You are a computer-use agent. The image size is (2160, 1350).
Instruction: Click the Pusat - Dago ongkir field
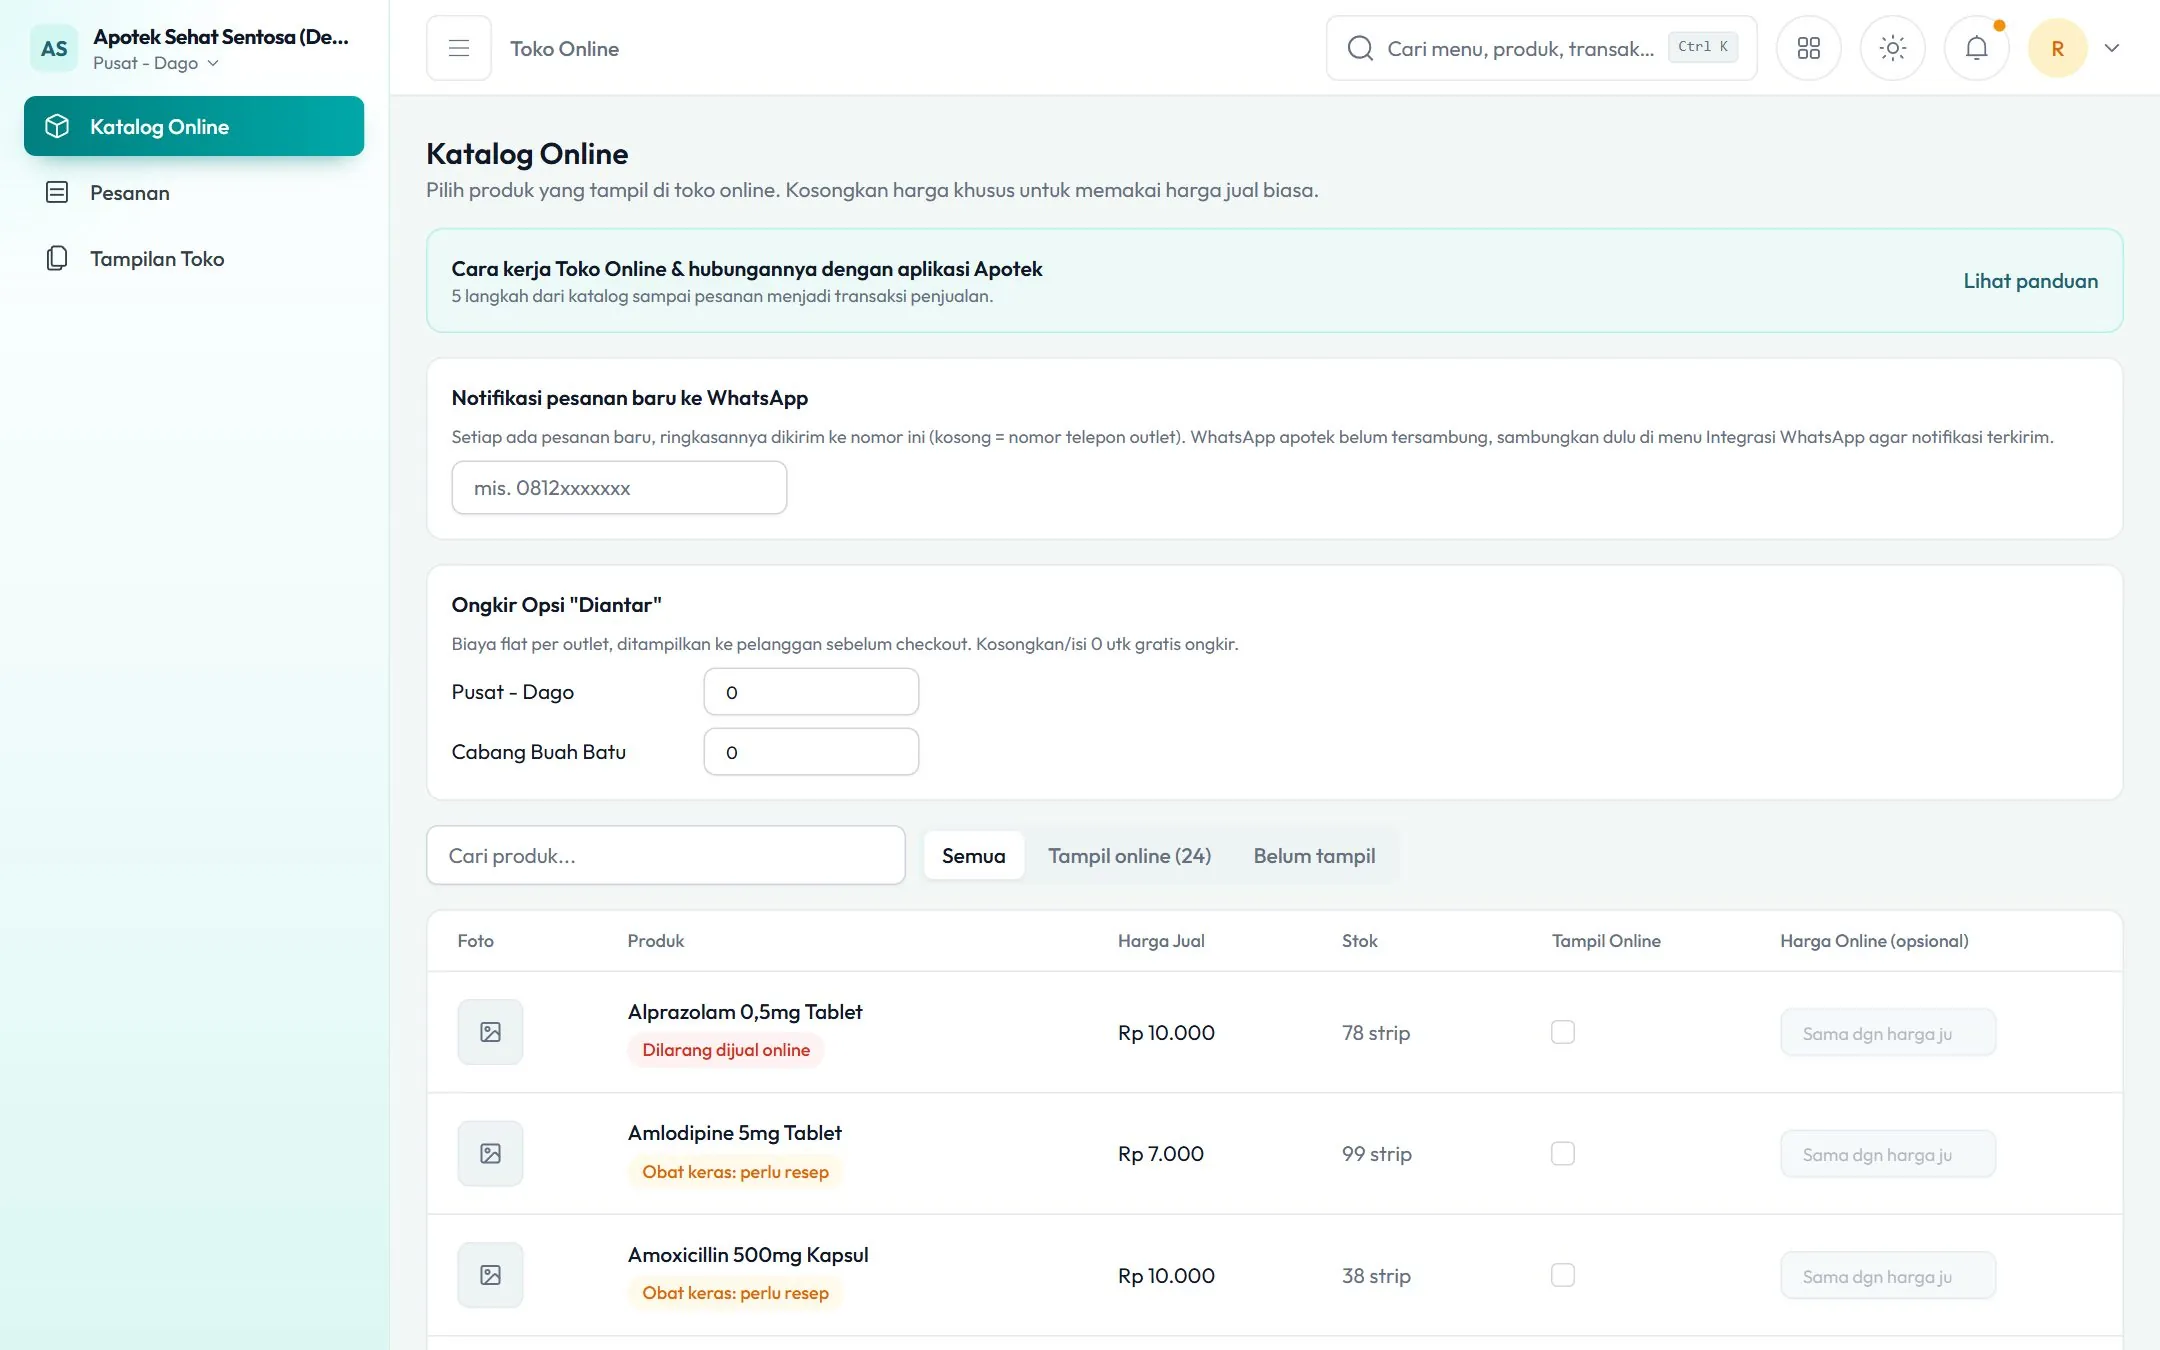click(811, 691)
